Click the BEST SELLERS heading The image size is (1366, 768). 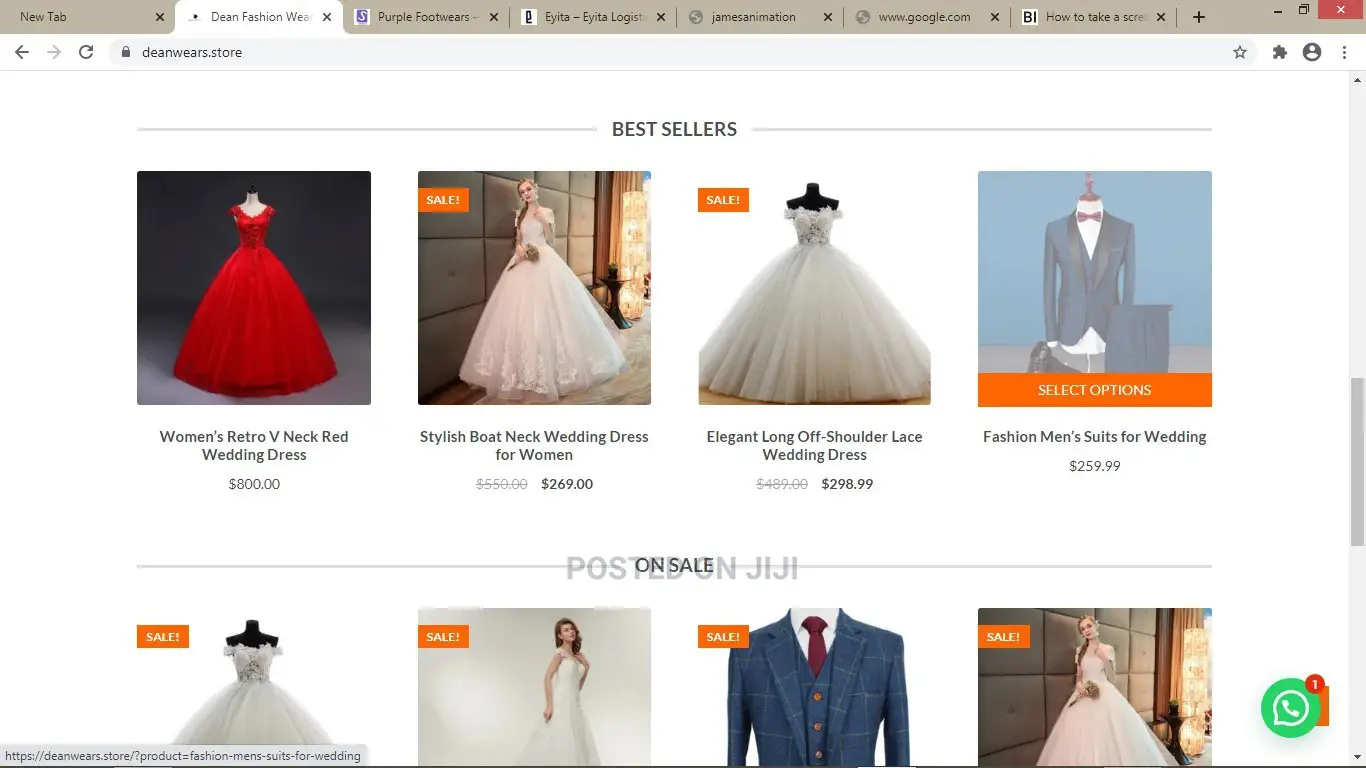[674, 129]
